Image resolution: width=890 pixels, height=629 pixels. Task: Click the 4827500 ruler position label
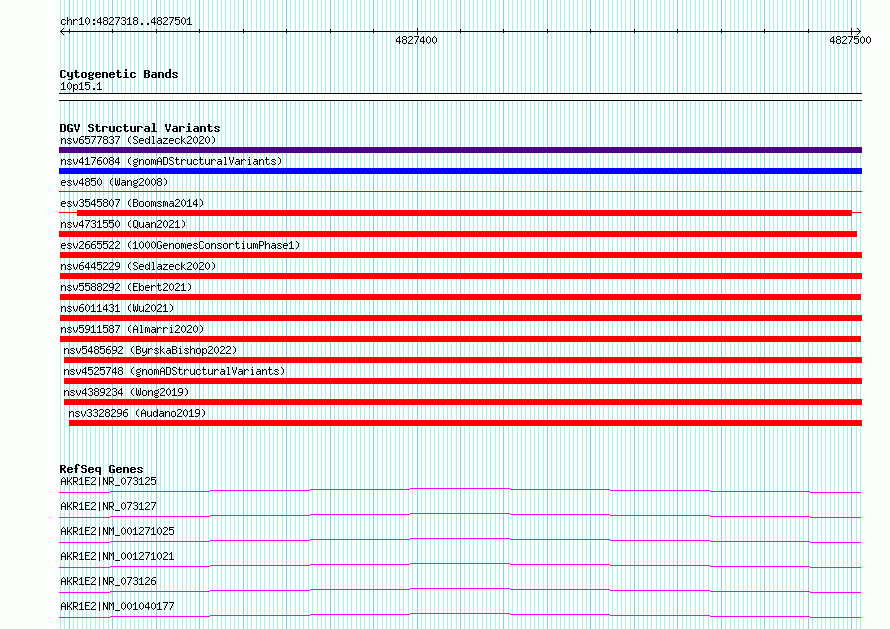pyautogui.click(x=850, y=40)
